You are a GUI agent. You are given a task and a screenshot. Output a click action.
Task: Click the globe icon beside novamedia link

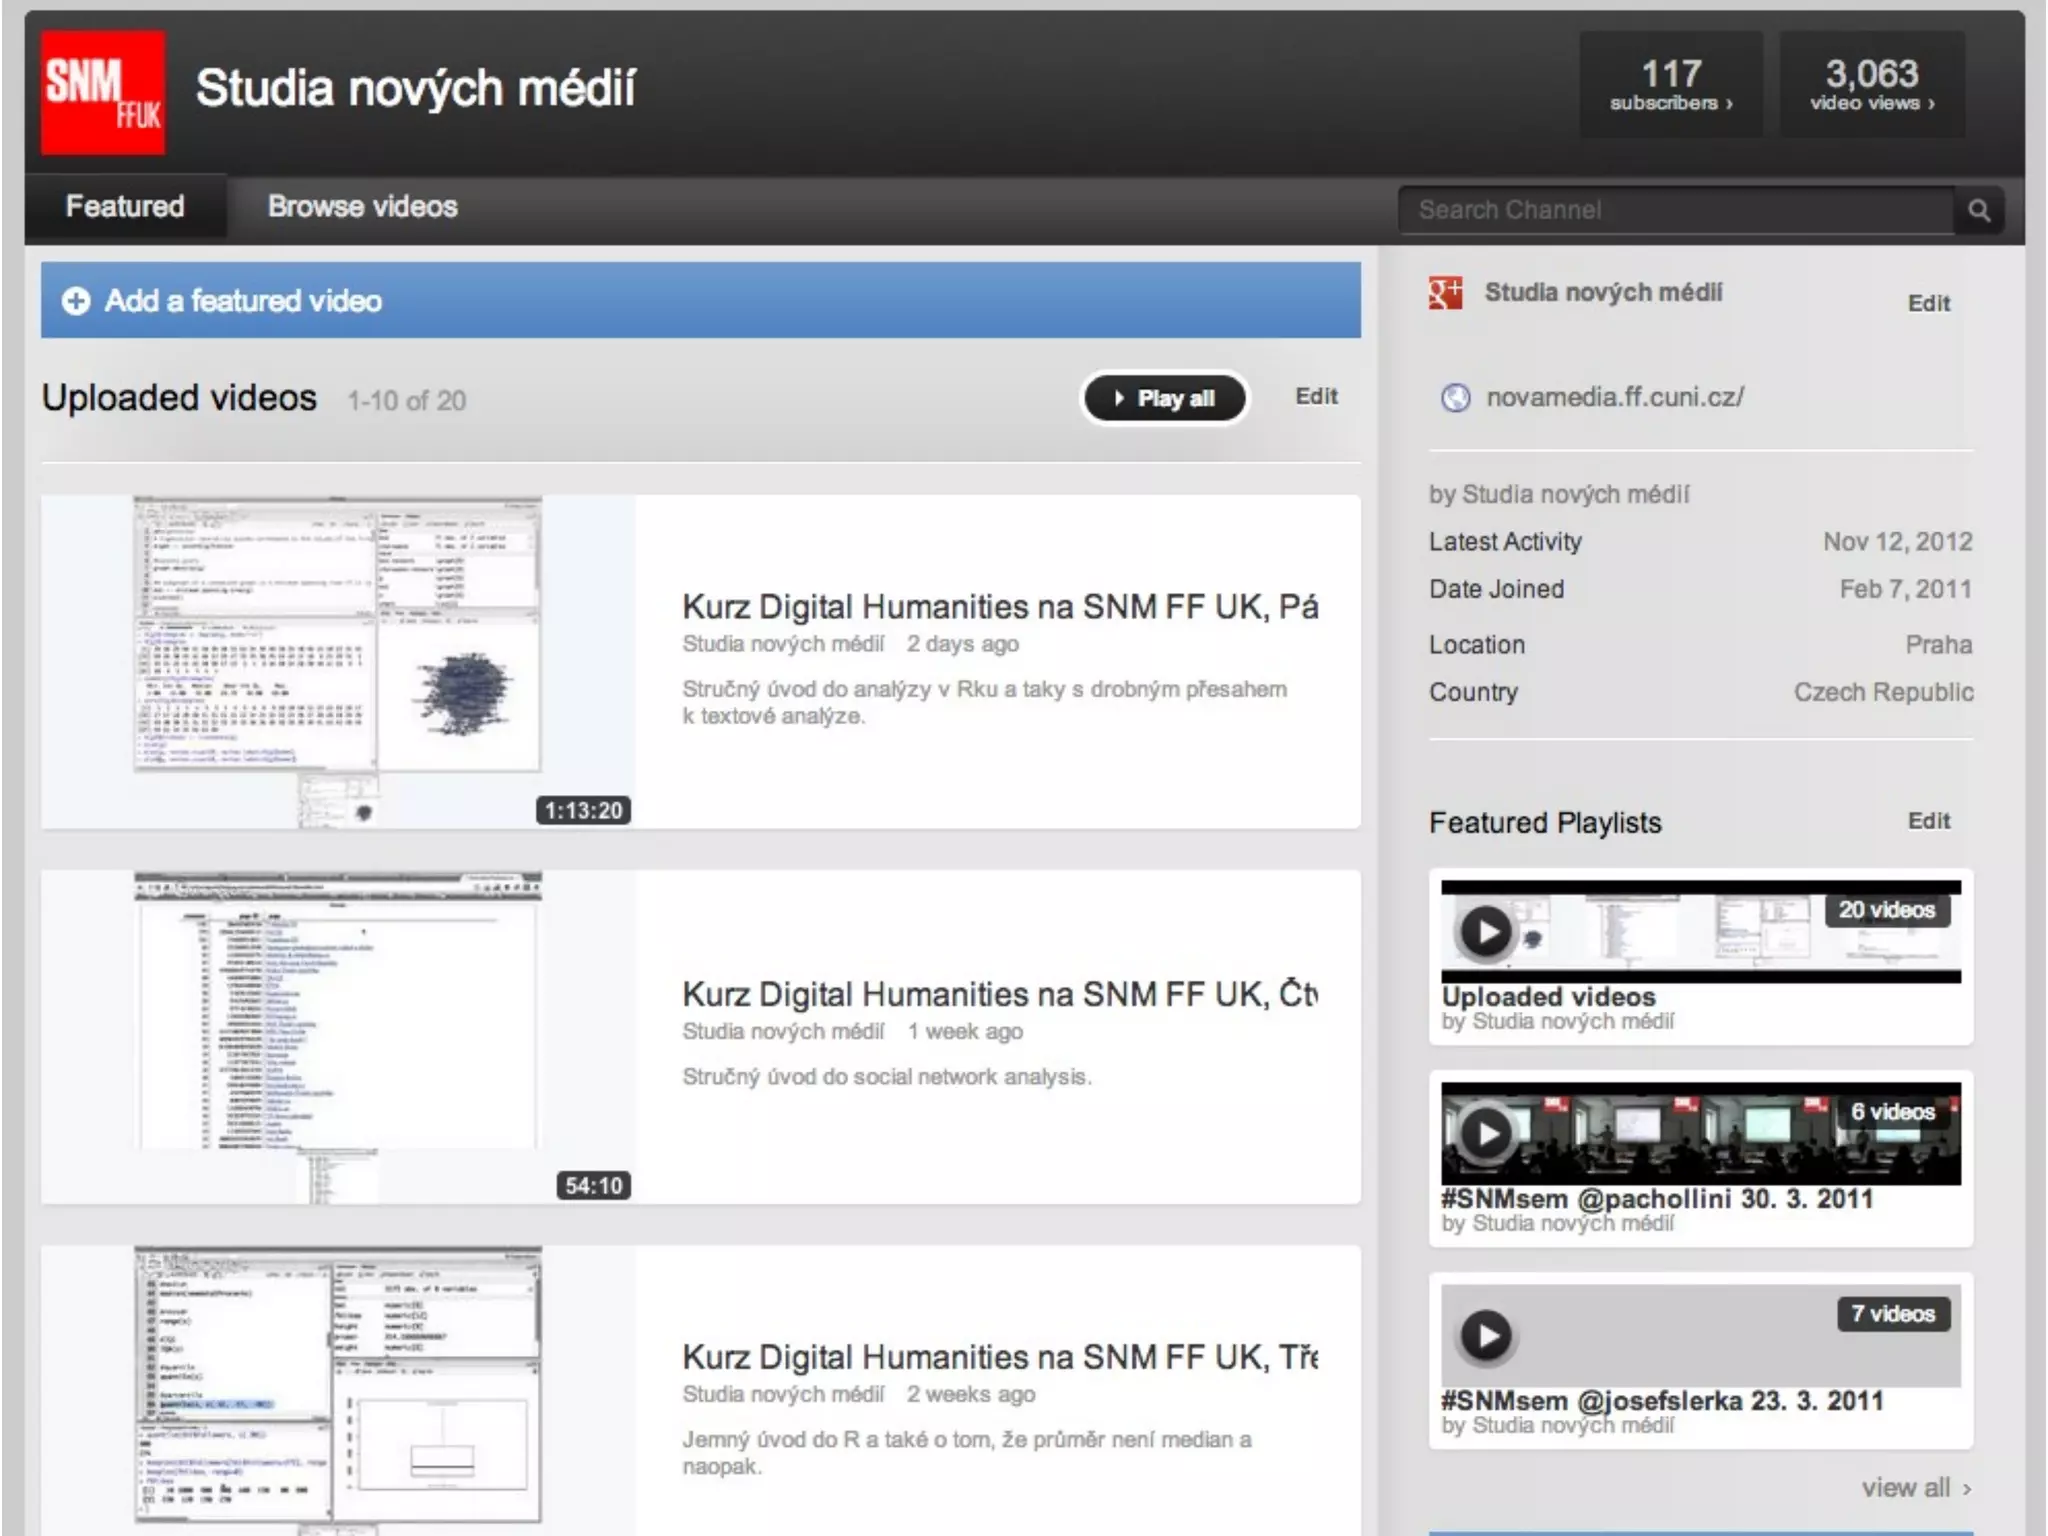click(x=1455, y=398)
